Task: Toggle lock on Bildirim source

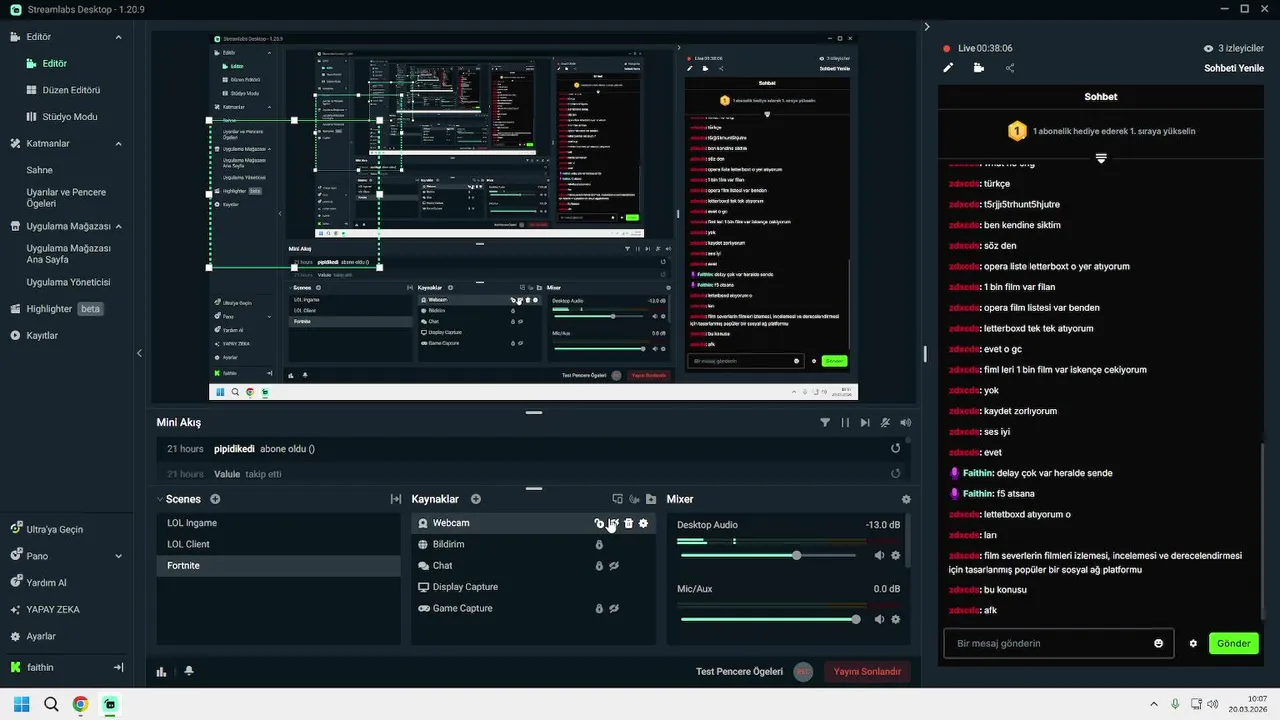Action: click(x=599, y=545)
